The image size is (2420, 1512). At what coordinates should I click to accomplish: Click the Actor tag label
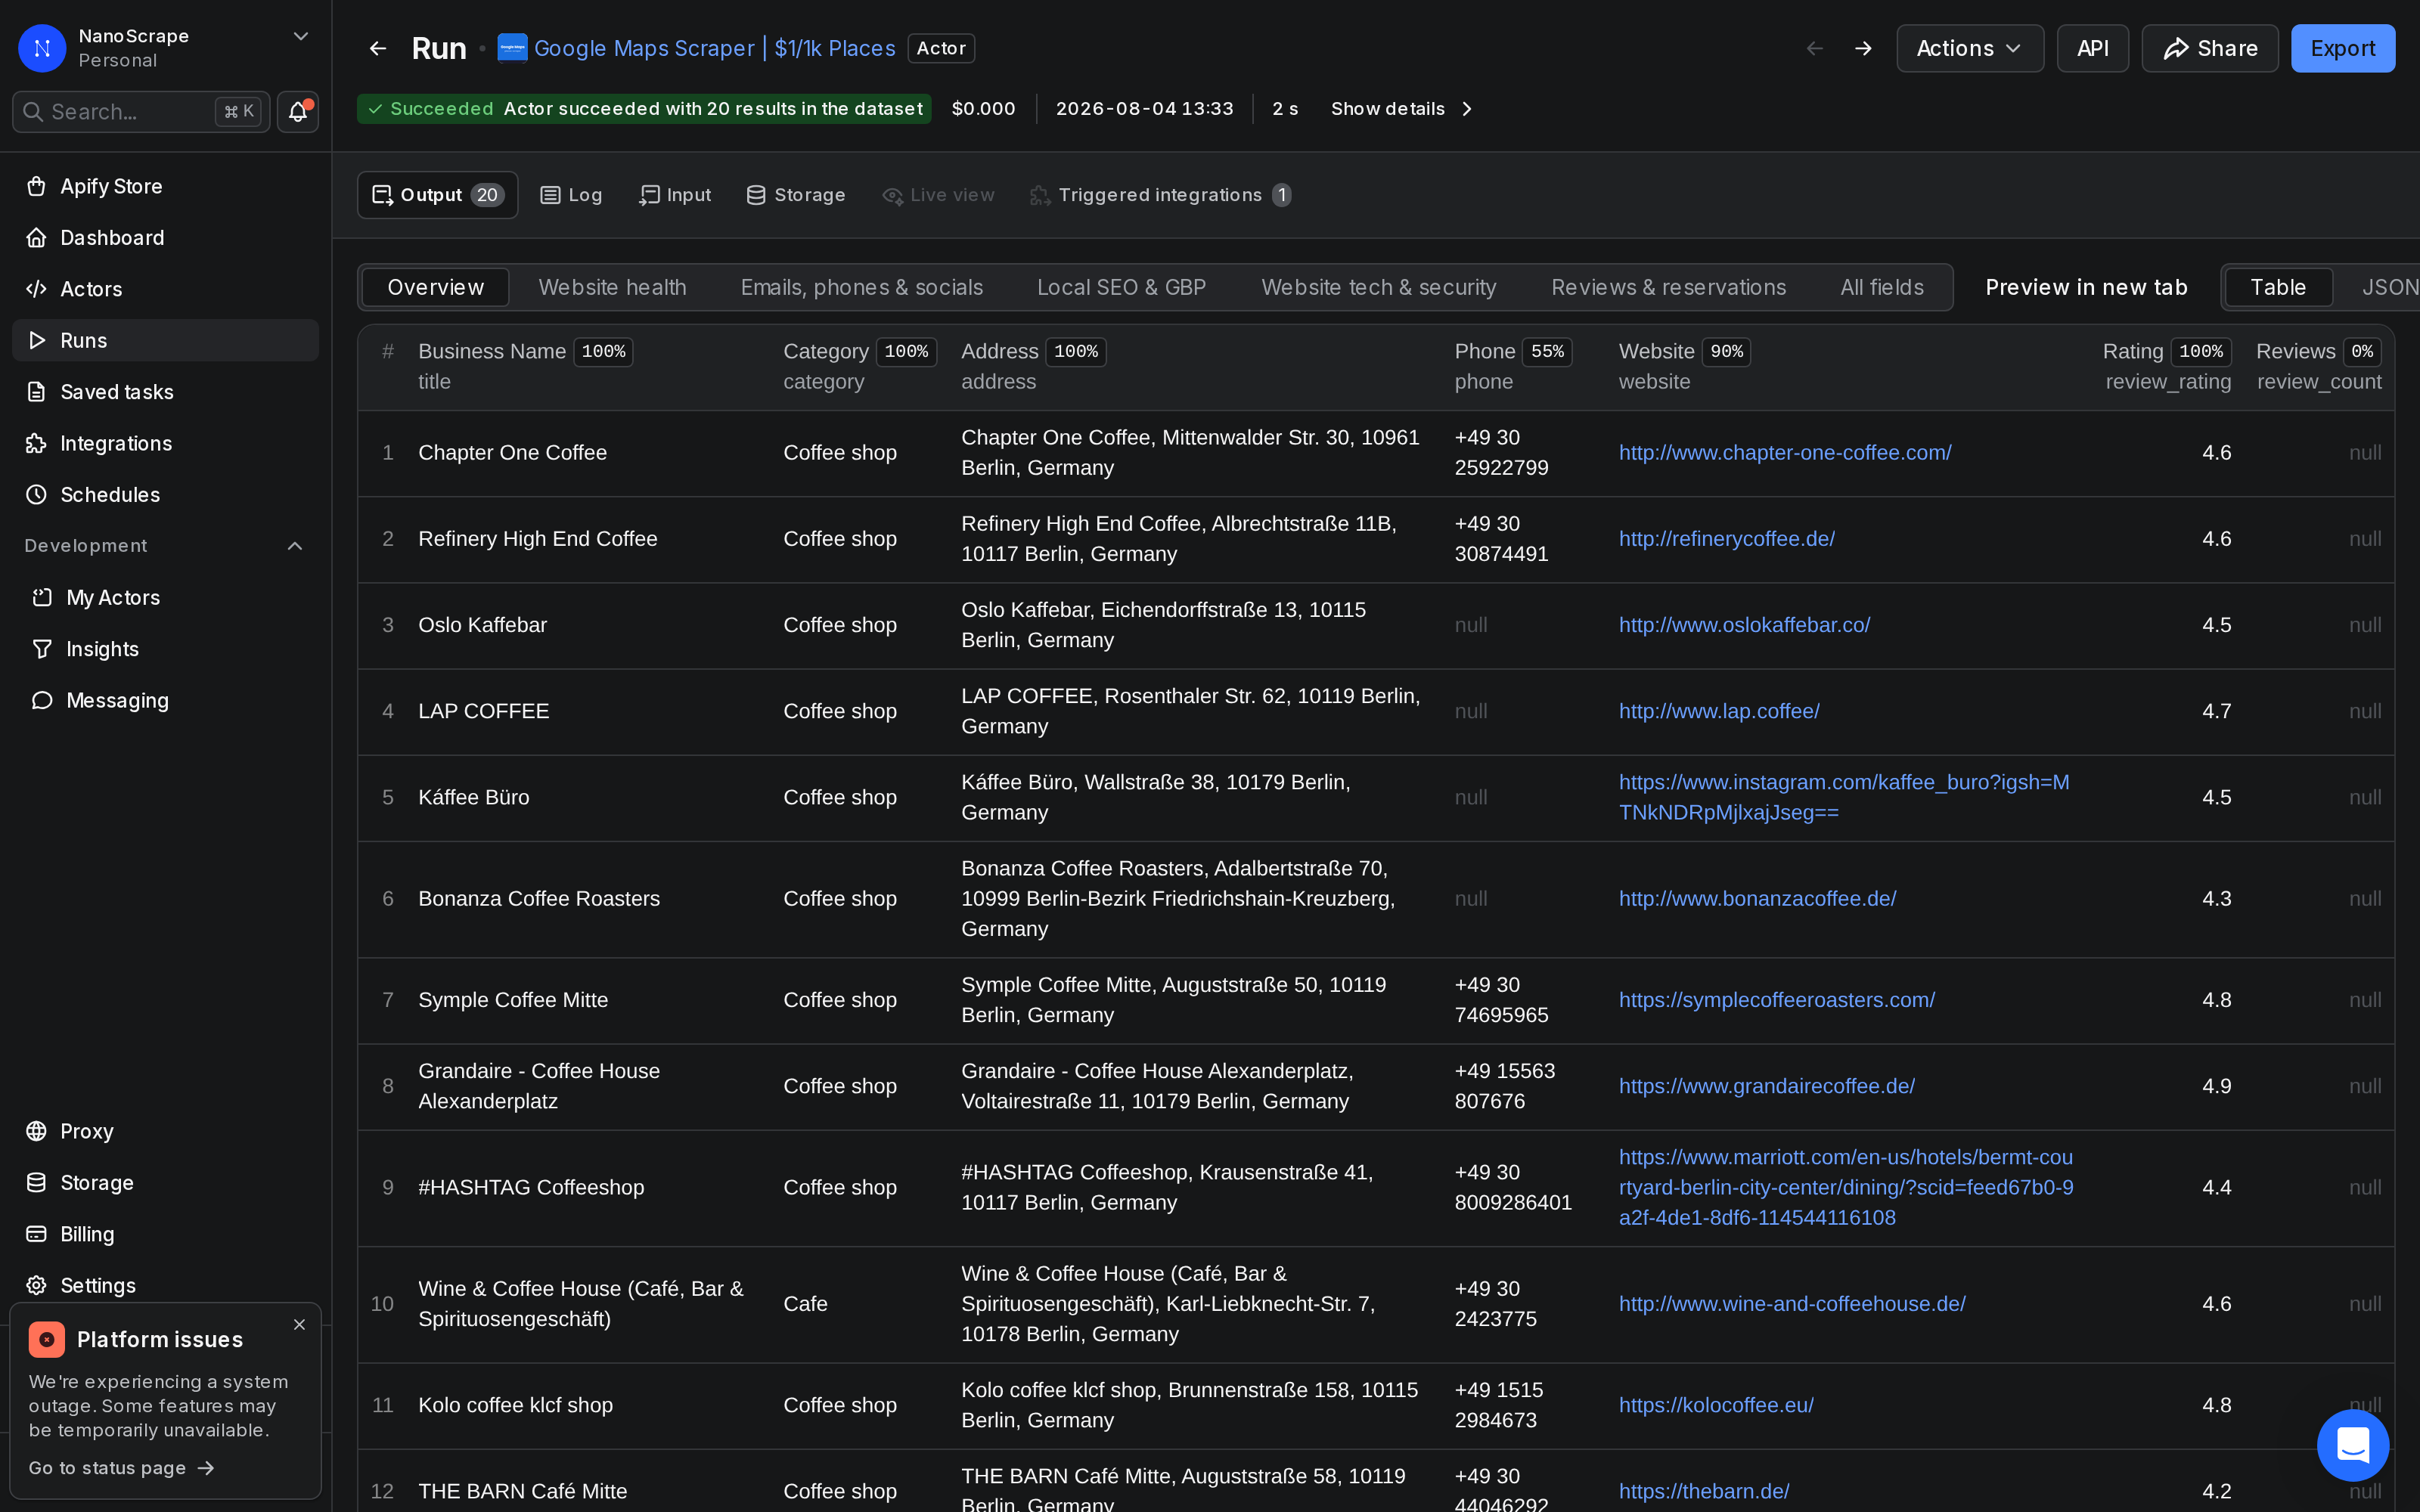(x=940, y=48)
